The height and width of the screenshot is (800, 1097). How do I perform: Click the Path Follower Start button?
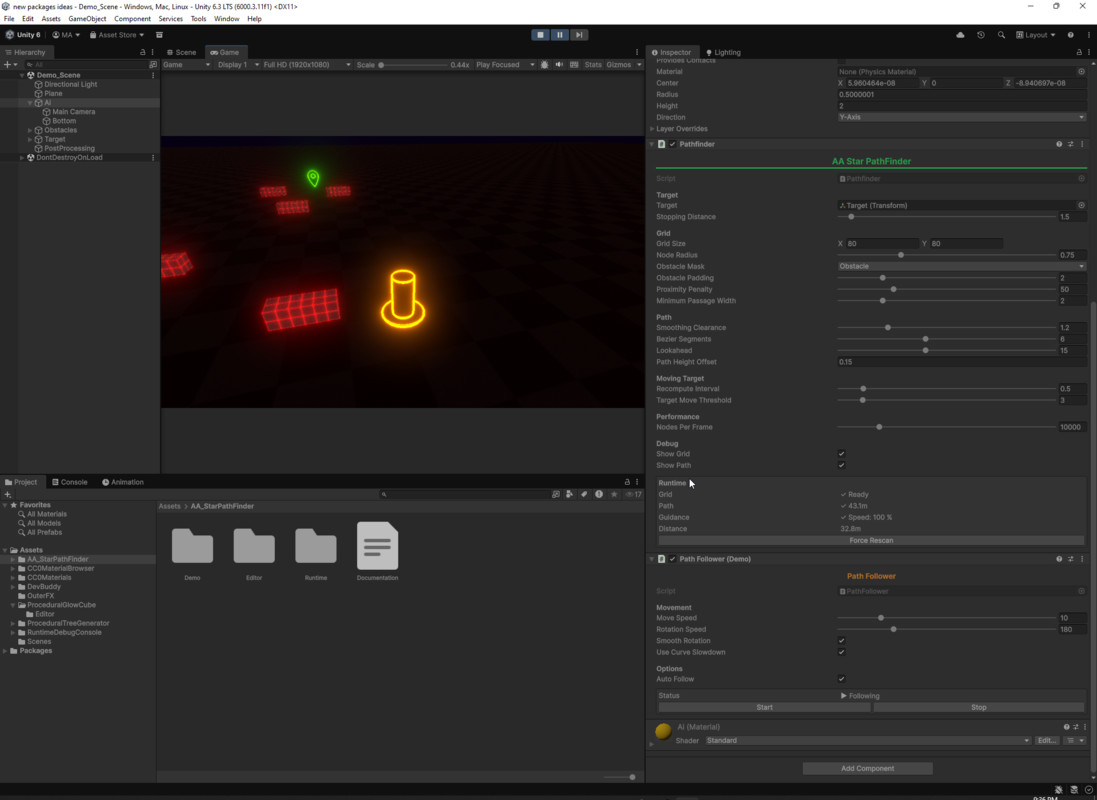pos(764,708)
